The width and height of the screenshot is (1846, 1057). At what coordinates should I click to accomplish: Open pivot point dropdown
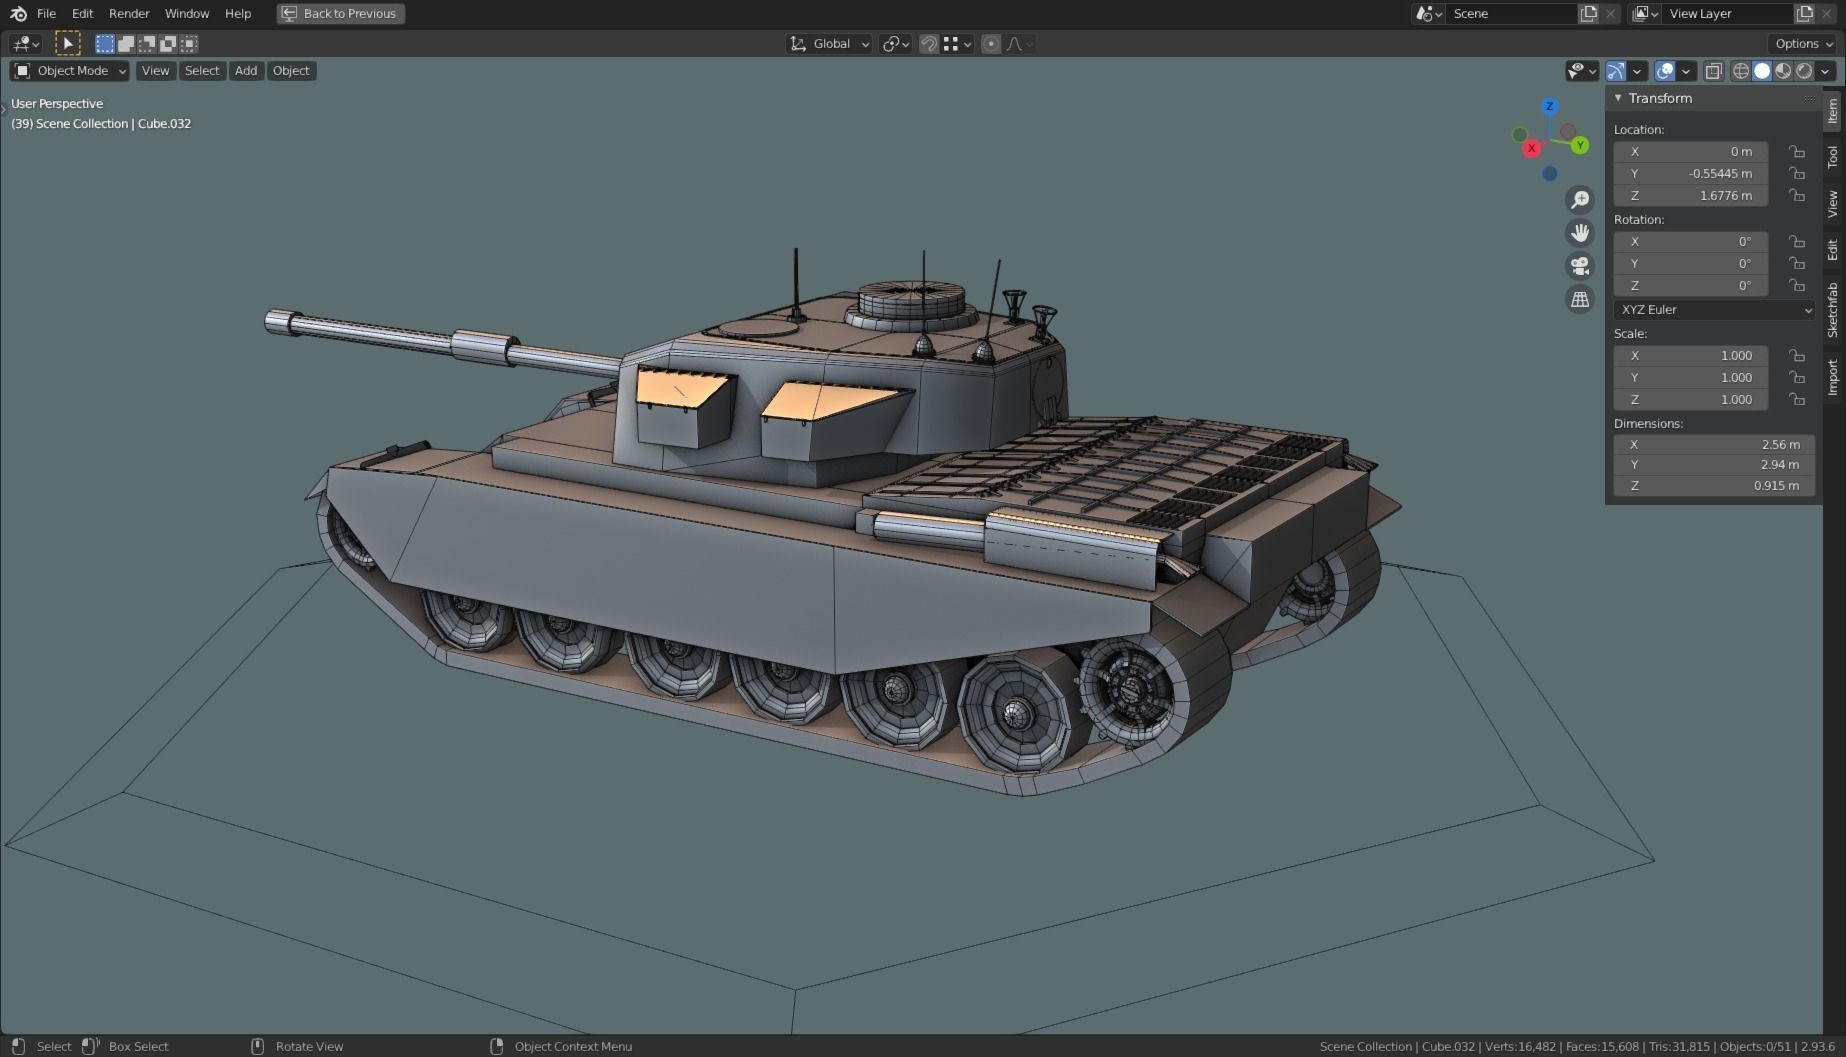pos(895,44)
